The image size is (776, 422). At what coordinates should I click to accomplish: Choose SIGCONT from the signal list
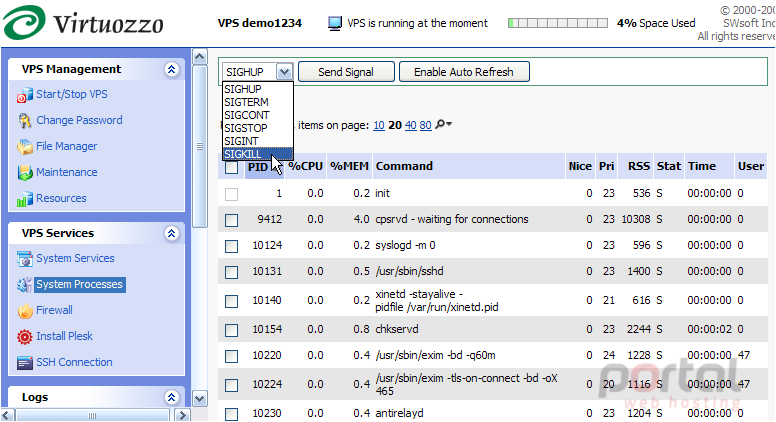[x=258, y=115]
